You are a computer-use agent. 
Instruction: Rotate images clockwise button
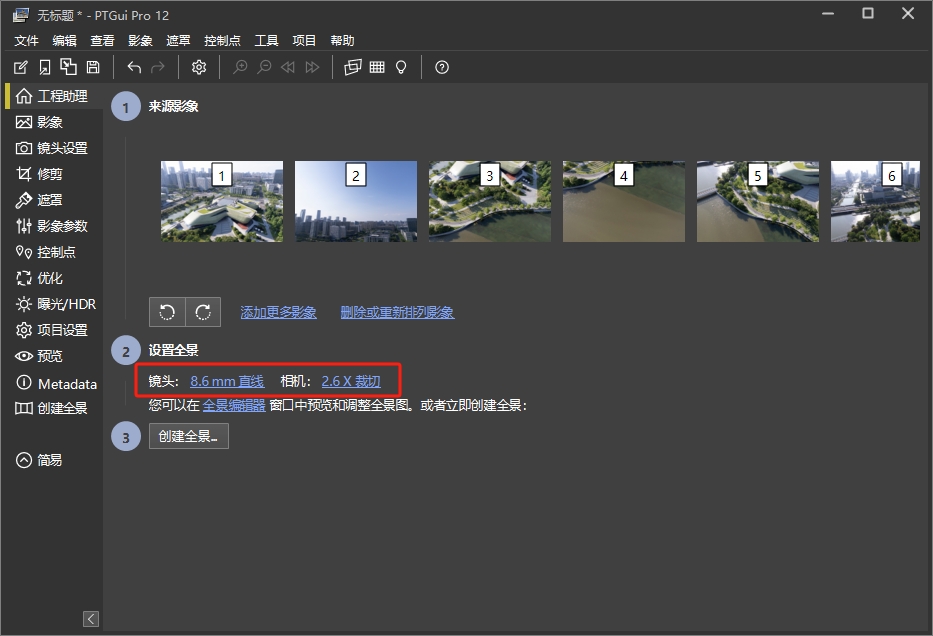click(203, 312)
